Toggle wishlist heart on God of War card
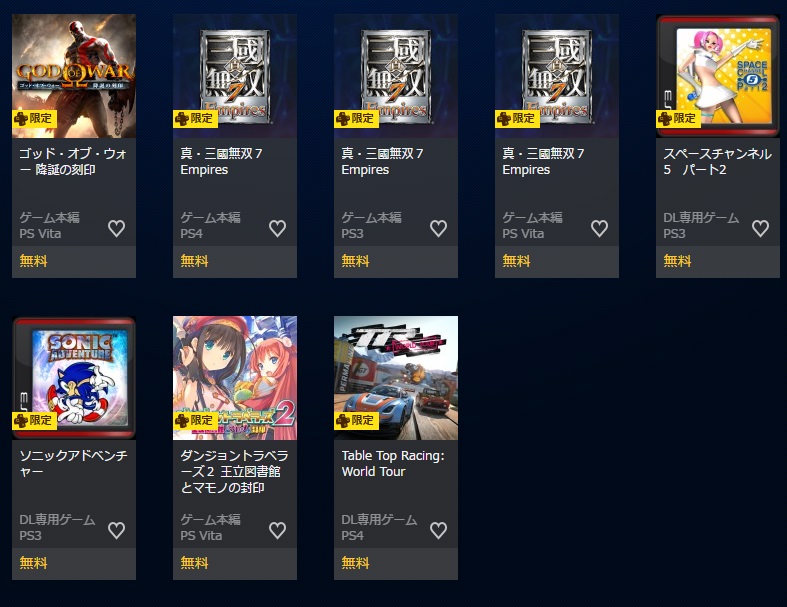787x607 pixels. click(116, 228)
